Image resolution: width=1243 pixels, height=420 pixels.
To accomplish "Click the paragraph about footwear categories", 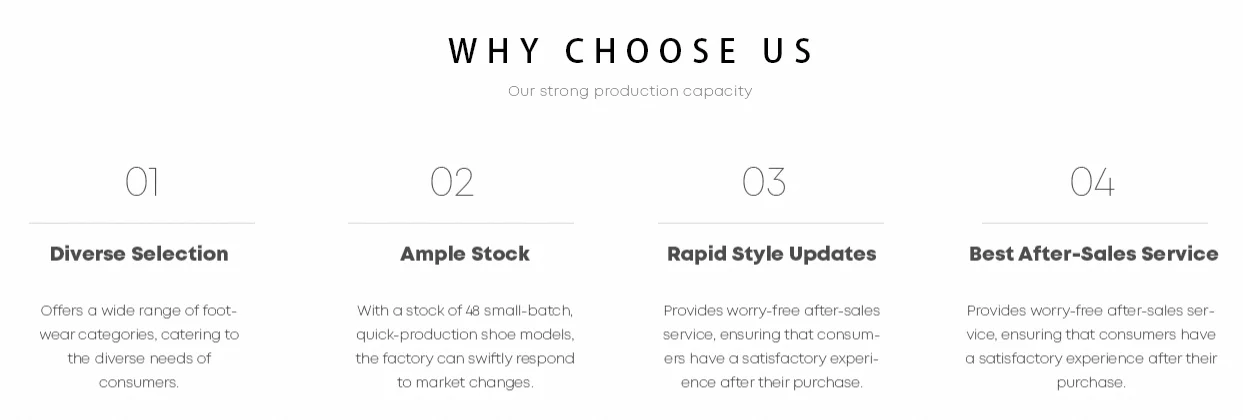I will (139, 346).
